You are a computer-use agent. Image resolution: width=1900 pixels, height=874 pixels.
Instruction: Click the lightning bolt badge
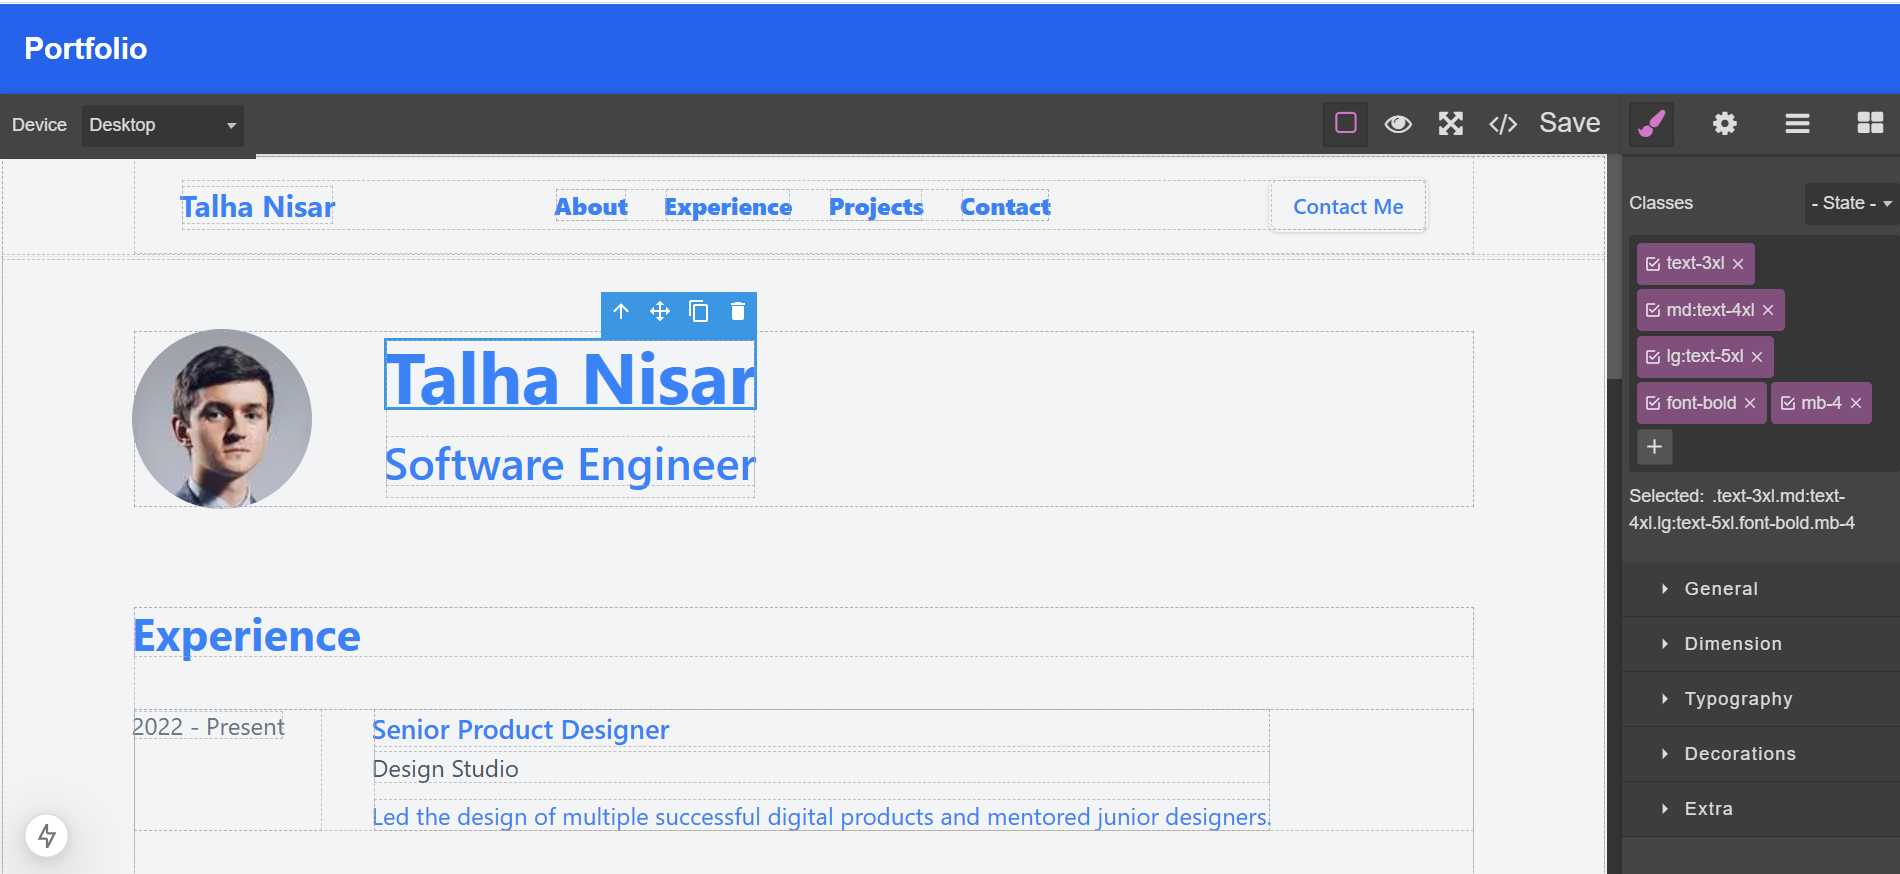pyautogui.click(x=47, y=835)
